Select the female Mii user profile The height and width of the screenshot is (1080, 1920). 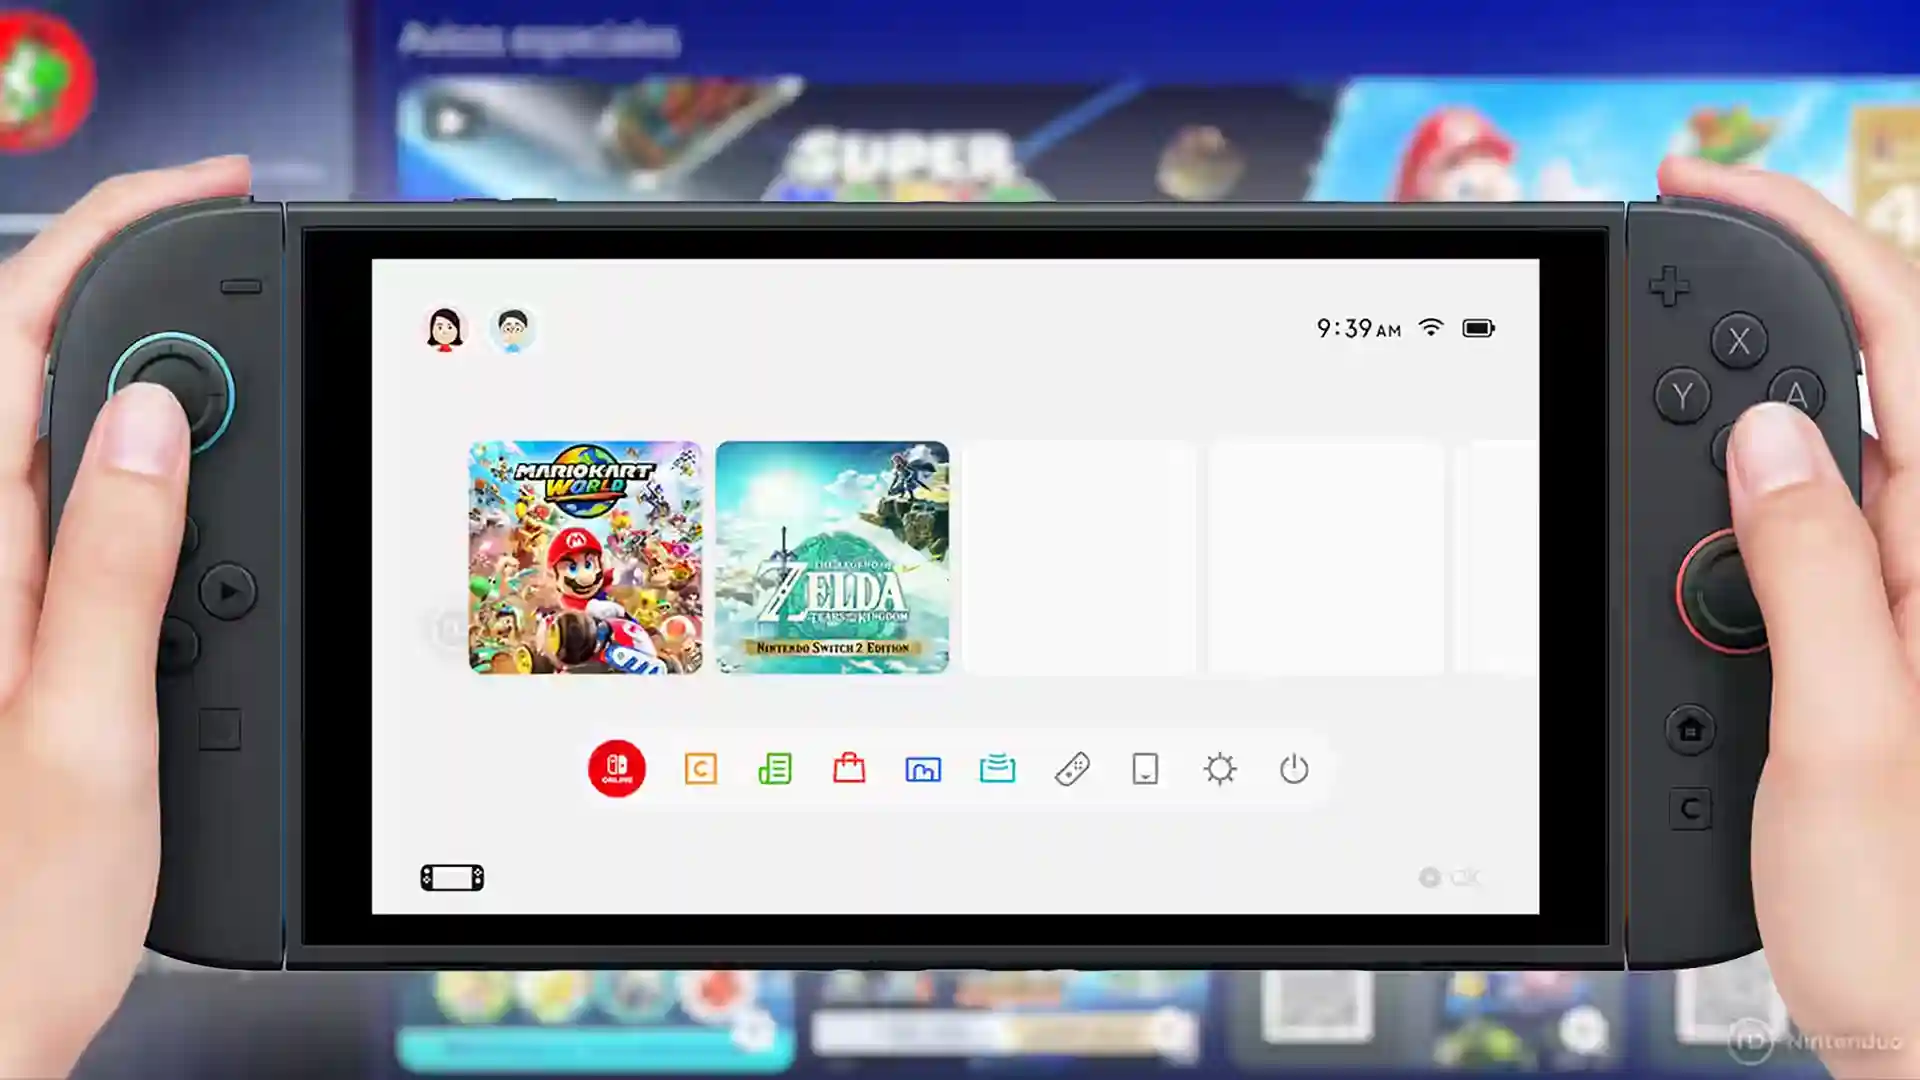pyautogui.click(x=445, y=328)
